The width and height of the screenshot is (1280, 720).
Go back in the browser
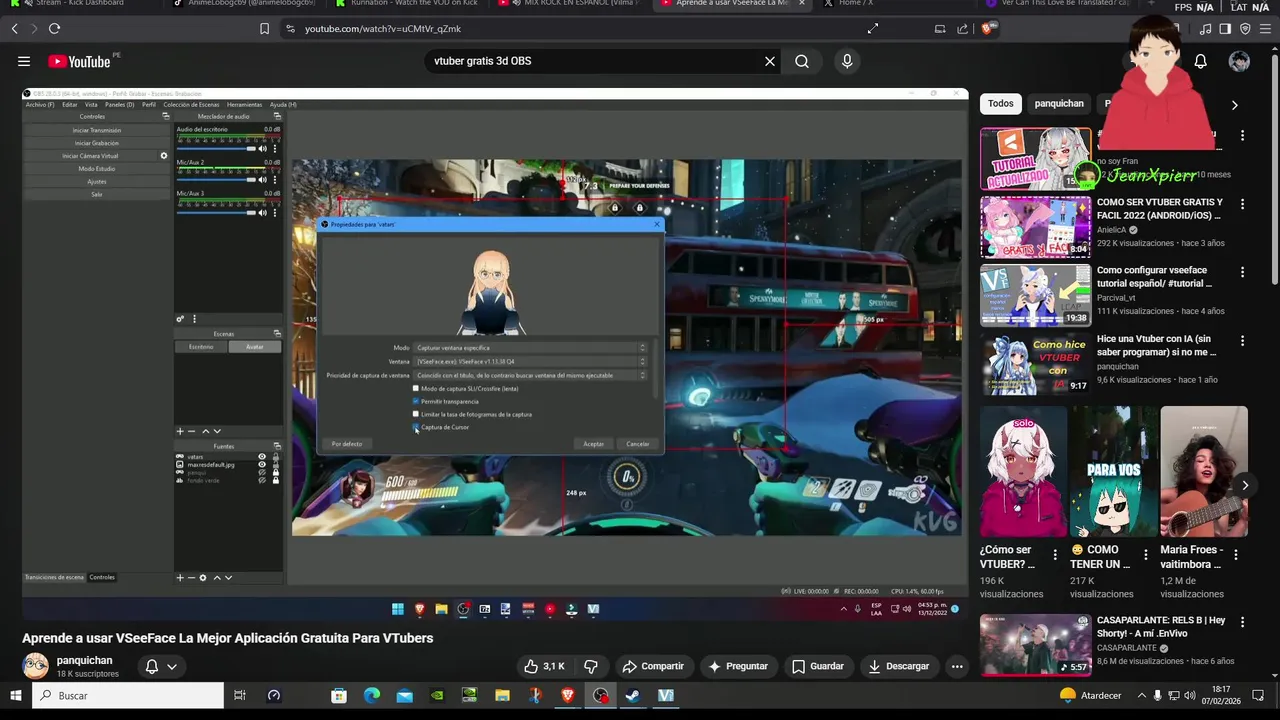pyautogui.click(x=14, y=29)
